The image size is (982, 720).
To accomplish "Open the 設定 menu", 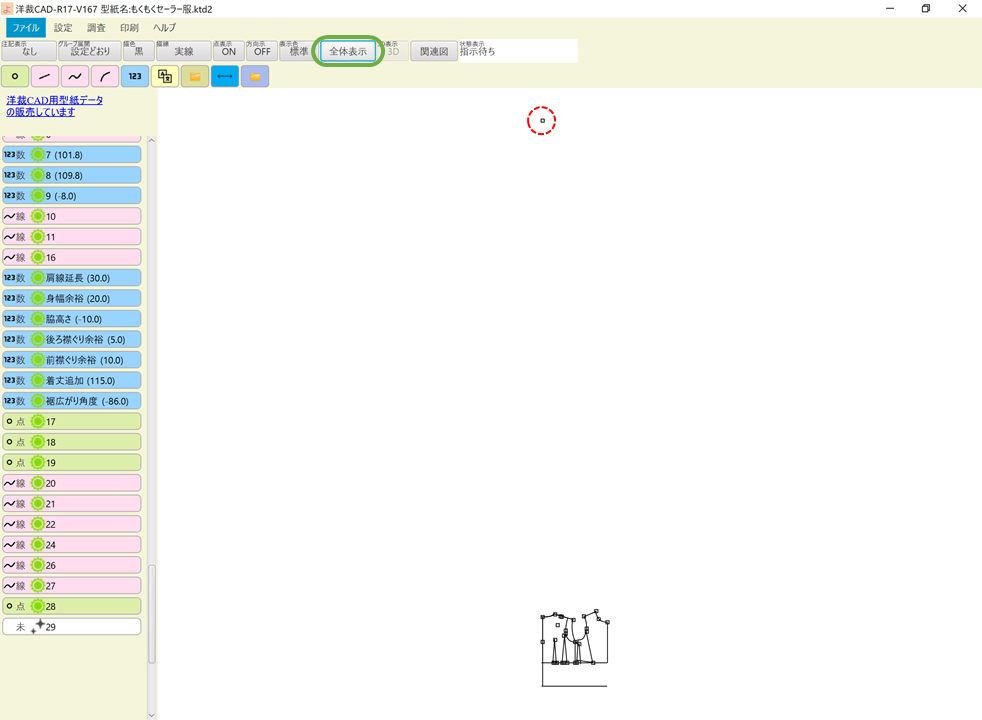I will pos(62,27).
